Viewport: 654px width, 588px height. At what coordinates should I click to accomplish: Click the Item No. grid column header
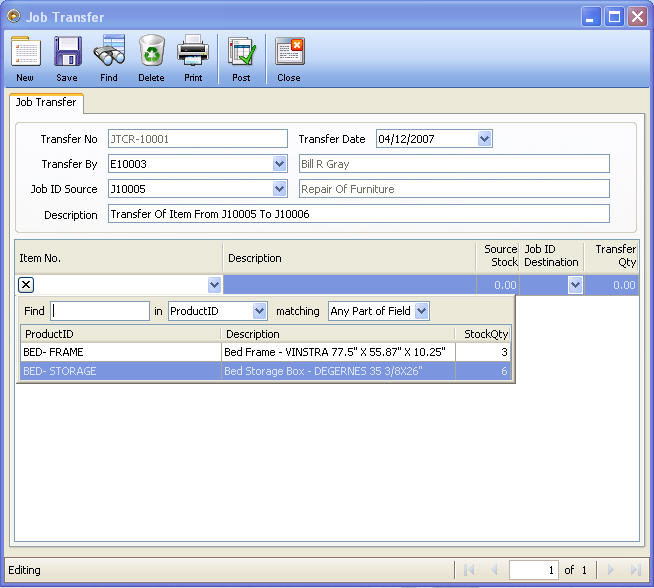click(119, 258)
